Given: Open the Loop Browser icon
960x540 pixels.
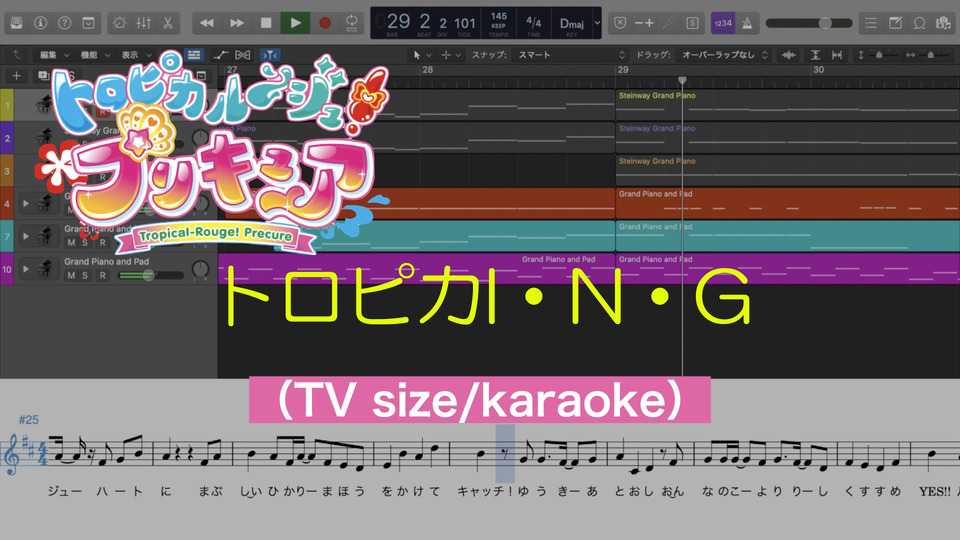Looking at the screenshot, I should [919, 23].
